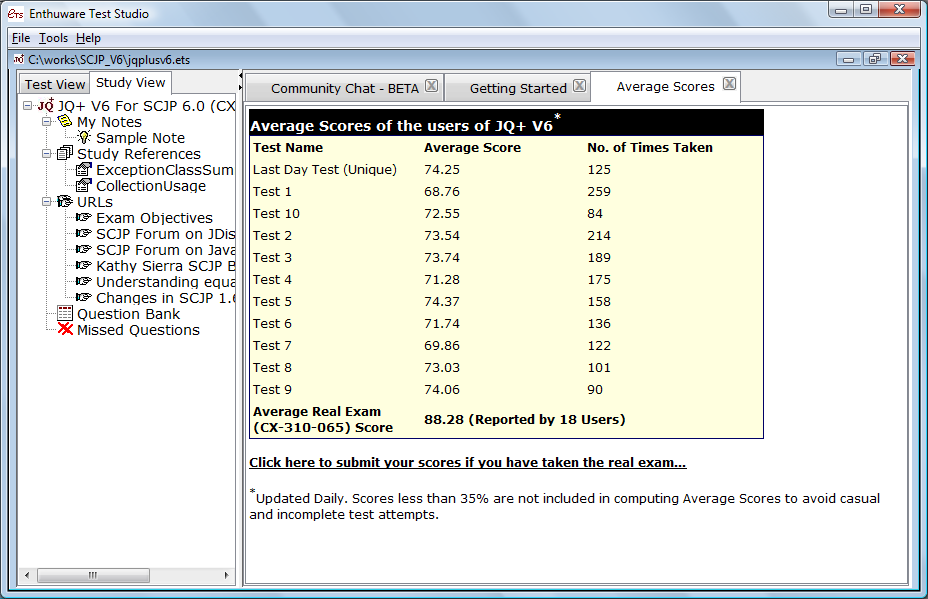Switch to the Study View tab
The height and width of the screenshot is (599, 928).
(x=130, y=82)
